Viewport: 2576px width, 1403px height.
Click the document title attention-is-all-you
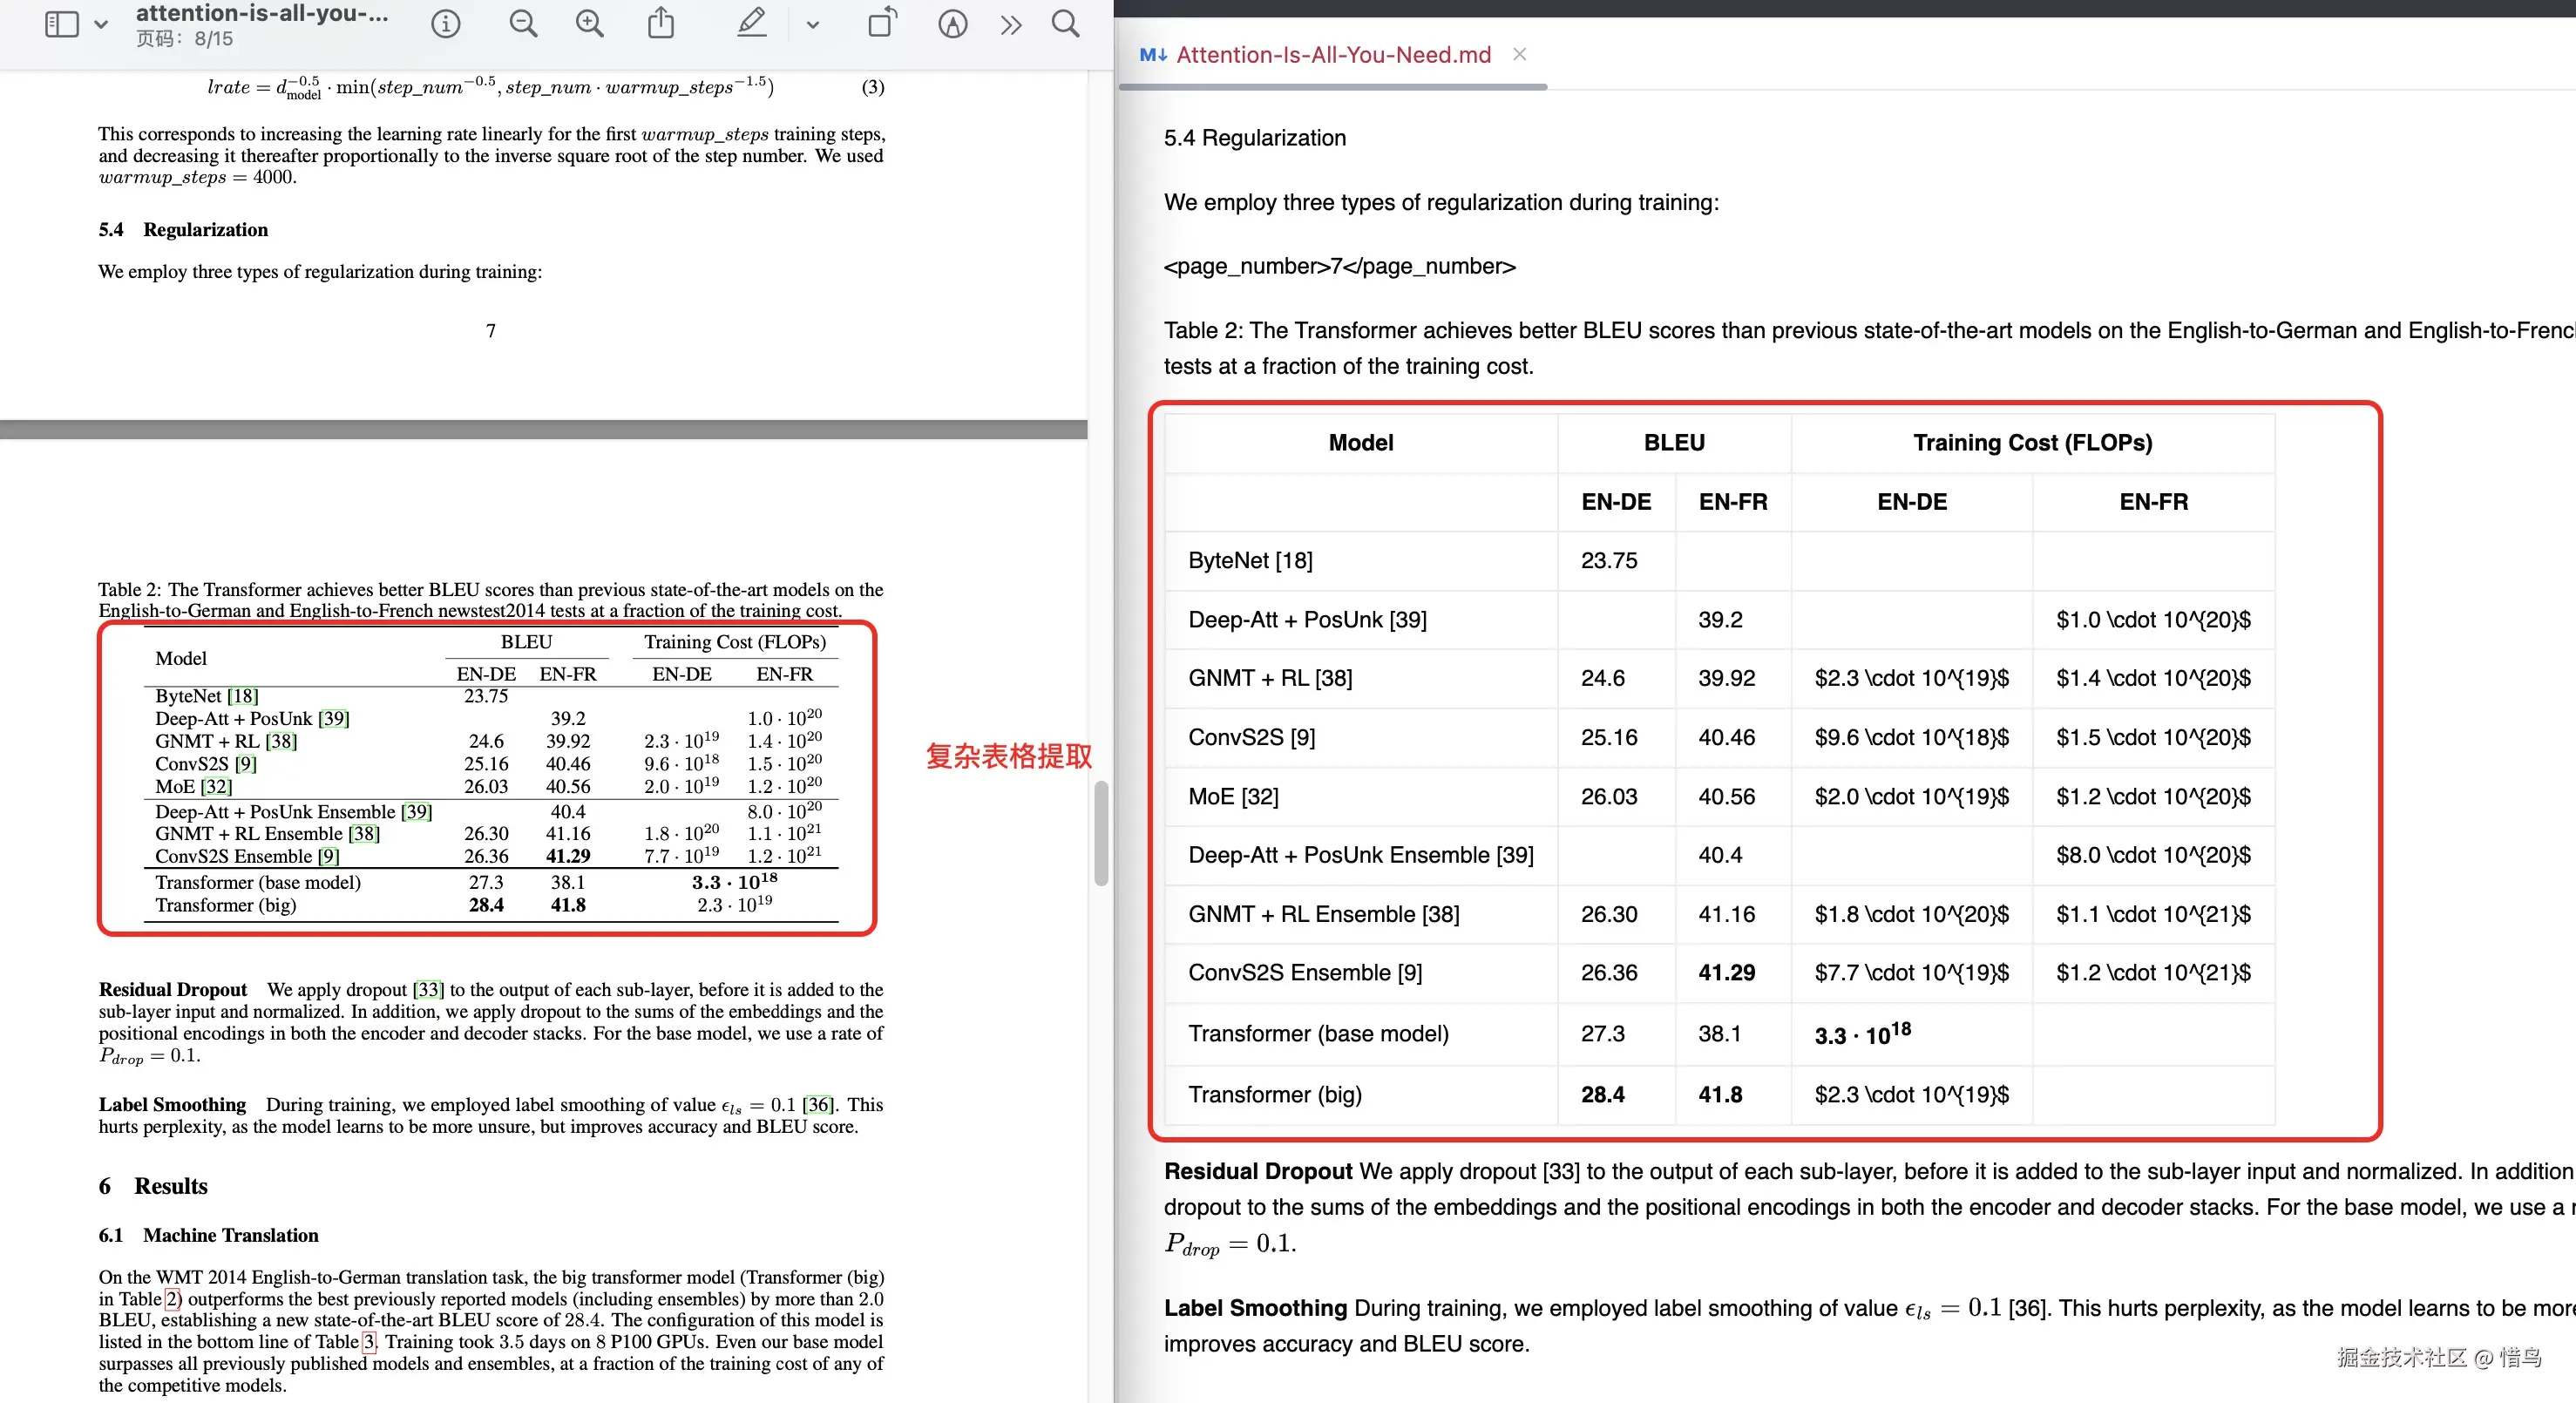(262, 14)
